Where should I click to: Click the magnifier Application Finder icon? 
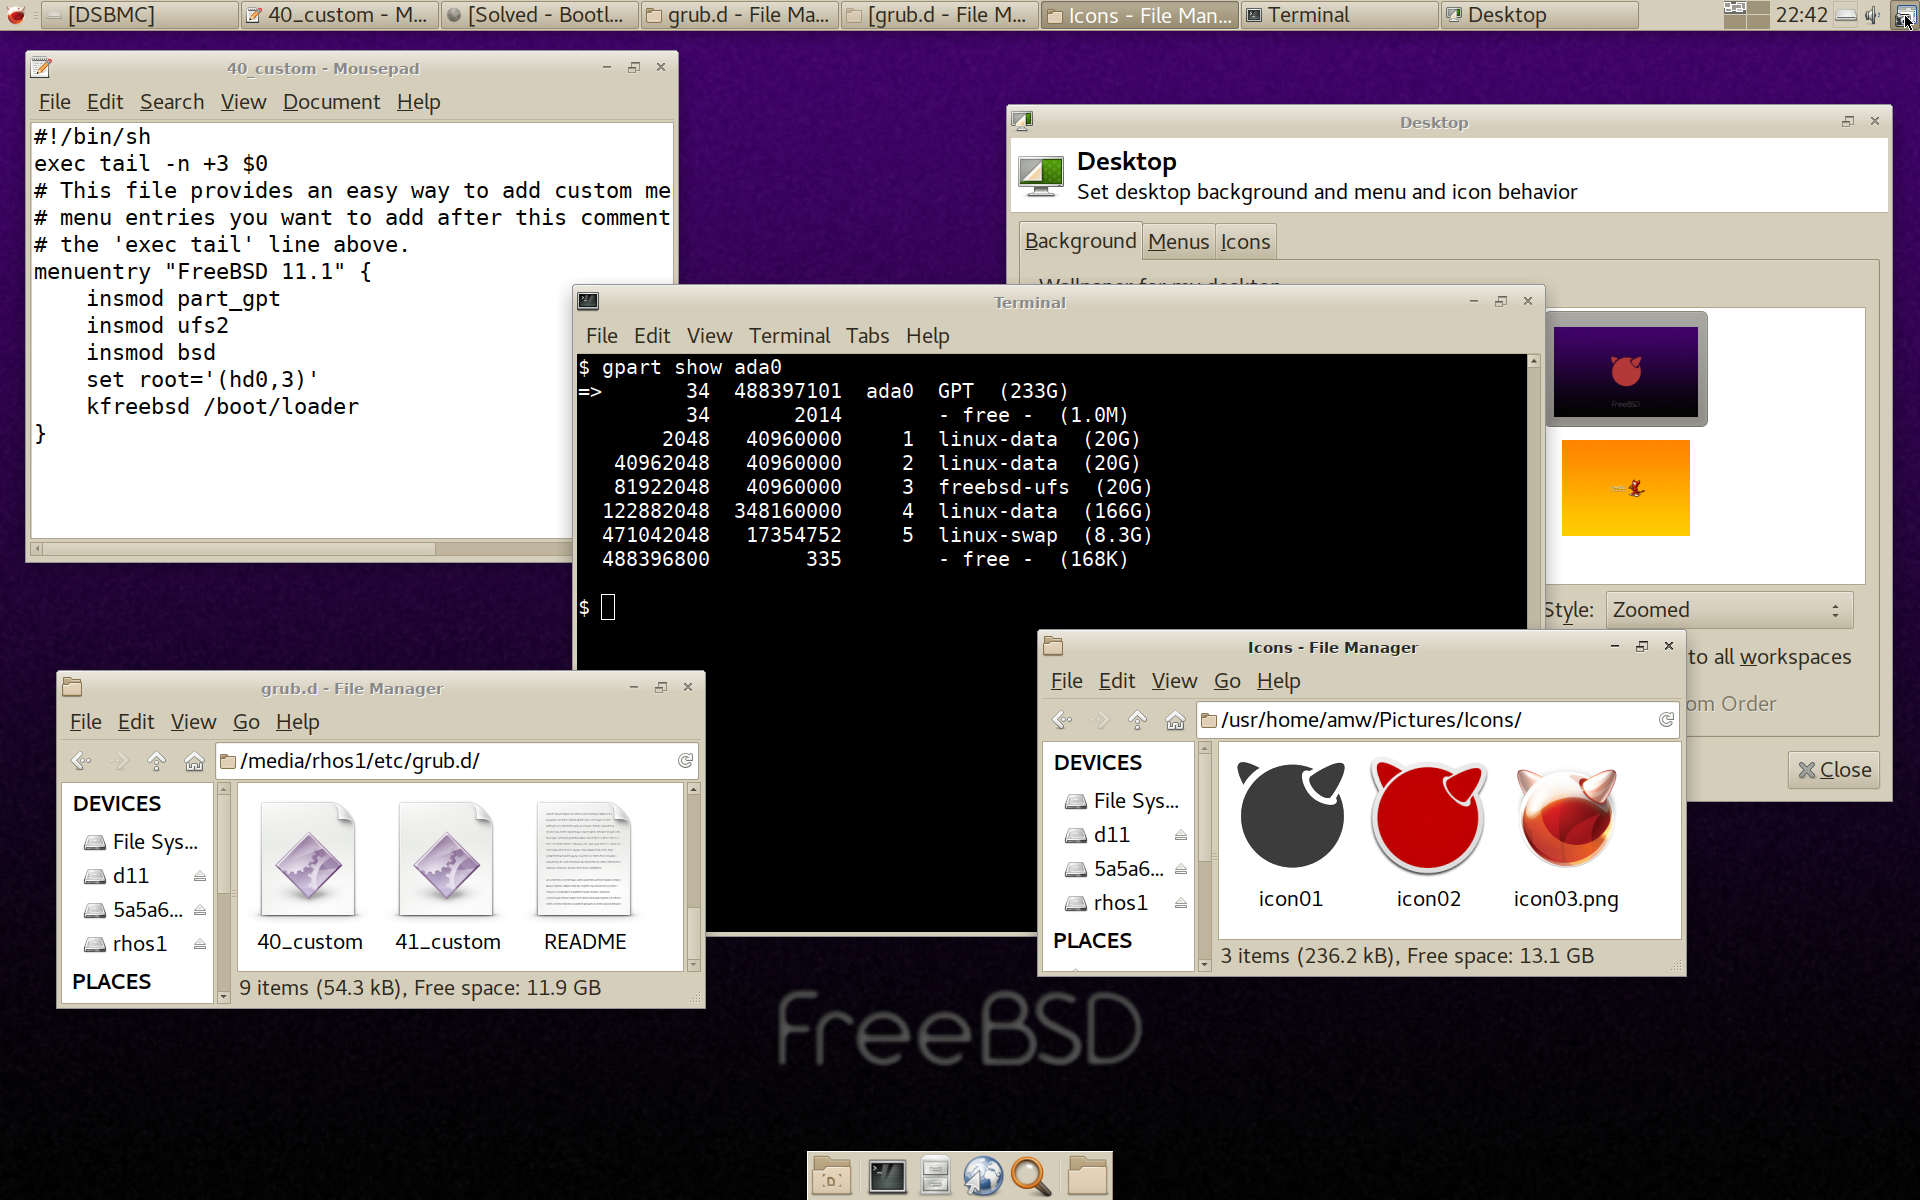click(x=1030, y=1176)
